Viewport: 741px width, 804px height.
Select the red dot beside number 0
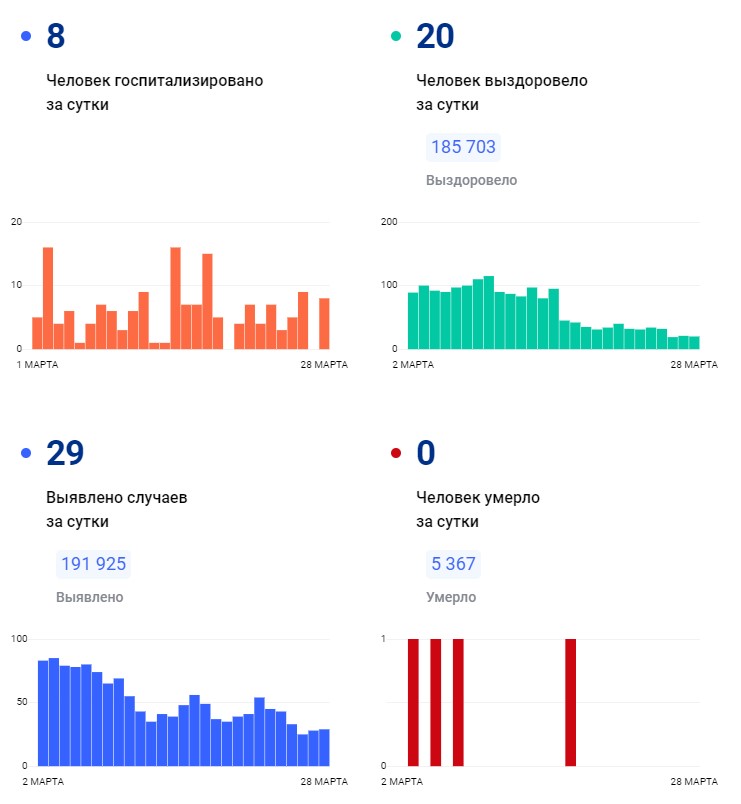396,453
